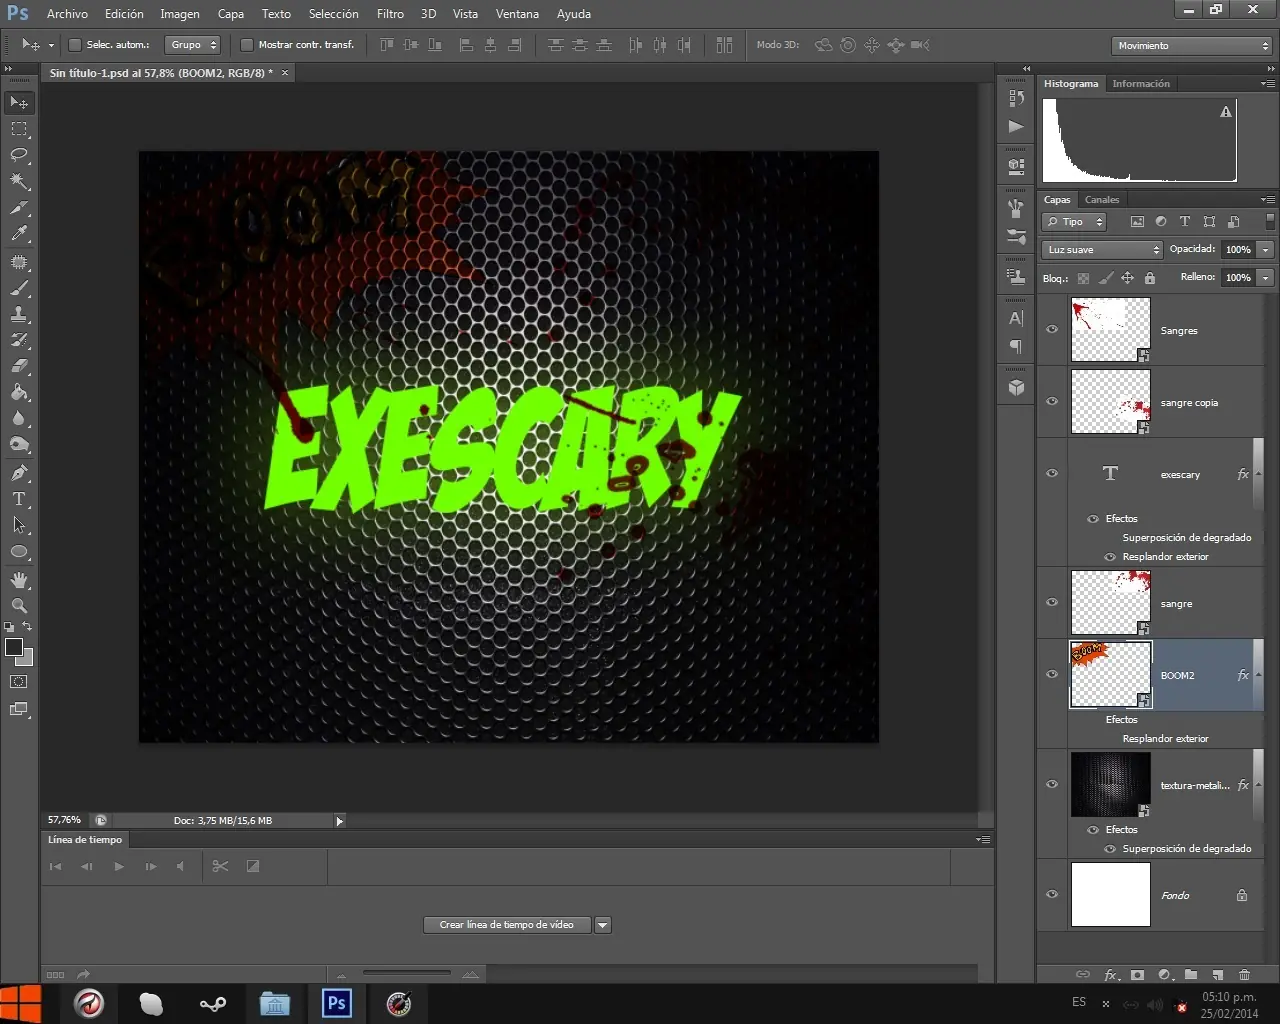Select the Eyedropper tool
Viewport: 1280px width, 1024px height.
[x=19, y=234]
